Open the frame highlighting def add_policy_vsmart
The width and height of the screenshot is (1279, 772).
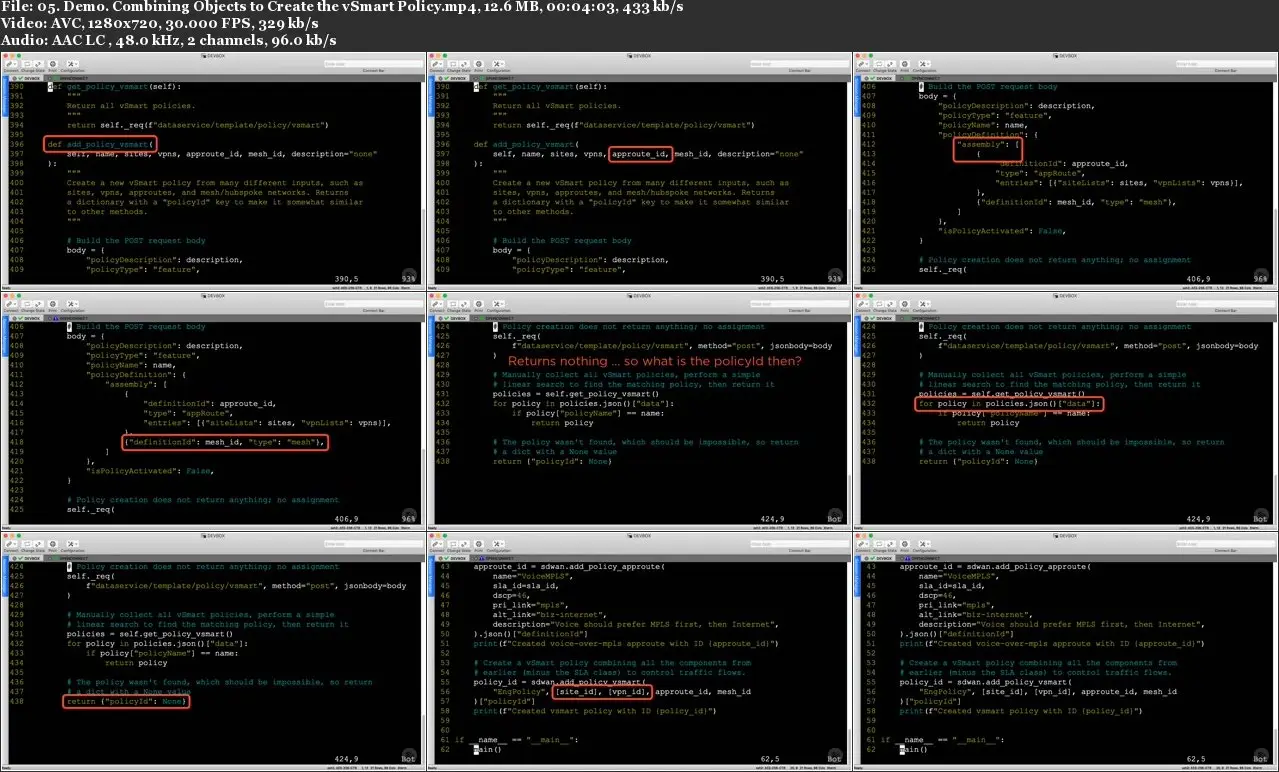pyautogui.click(x=213, y=170)
